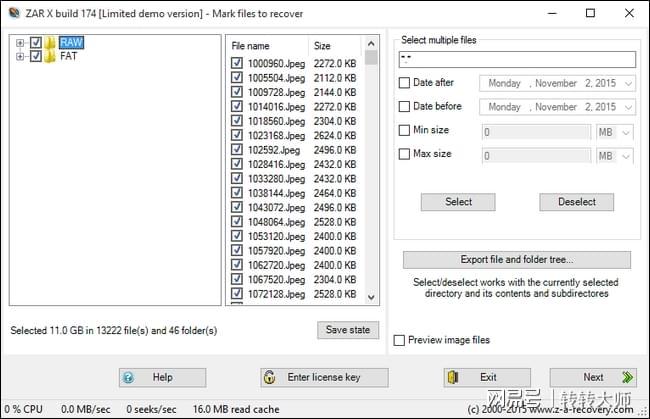
Task: Select file name 1014016.Jpeg
Action: (276, 107)
